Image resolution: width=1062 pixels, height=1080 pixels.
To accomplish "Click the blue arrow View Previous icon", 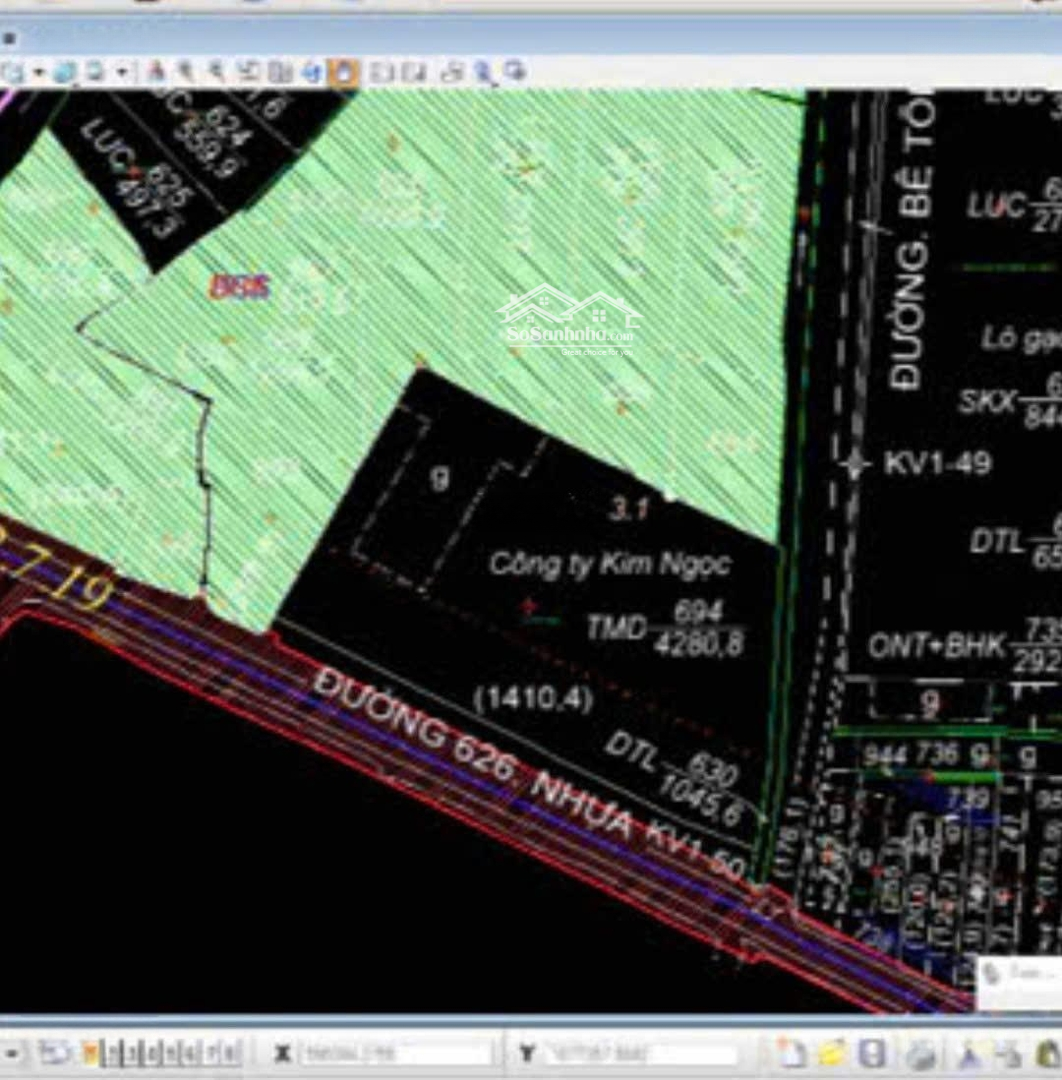I will [311, 72].
